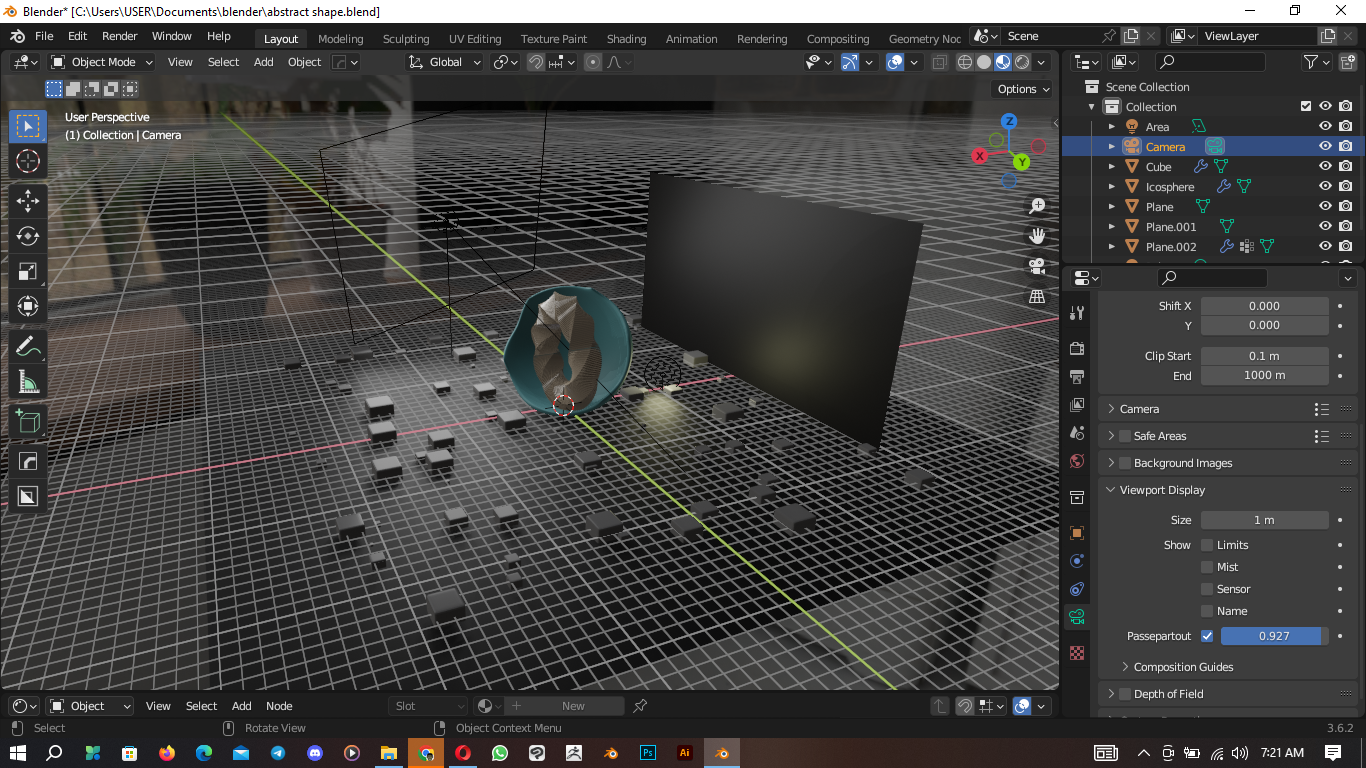Collapse the Collection in outliner
This screenshot has height=768, width=1366.
(1091, 107)
